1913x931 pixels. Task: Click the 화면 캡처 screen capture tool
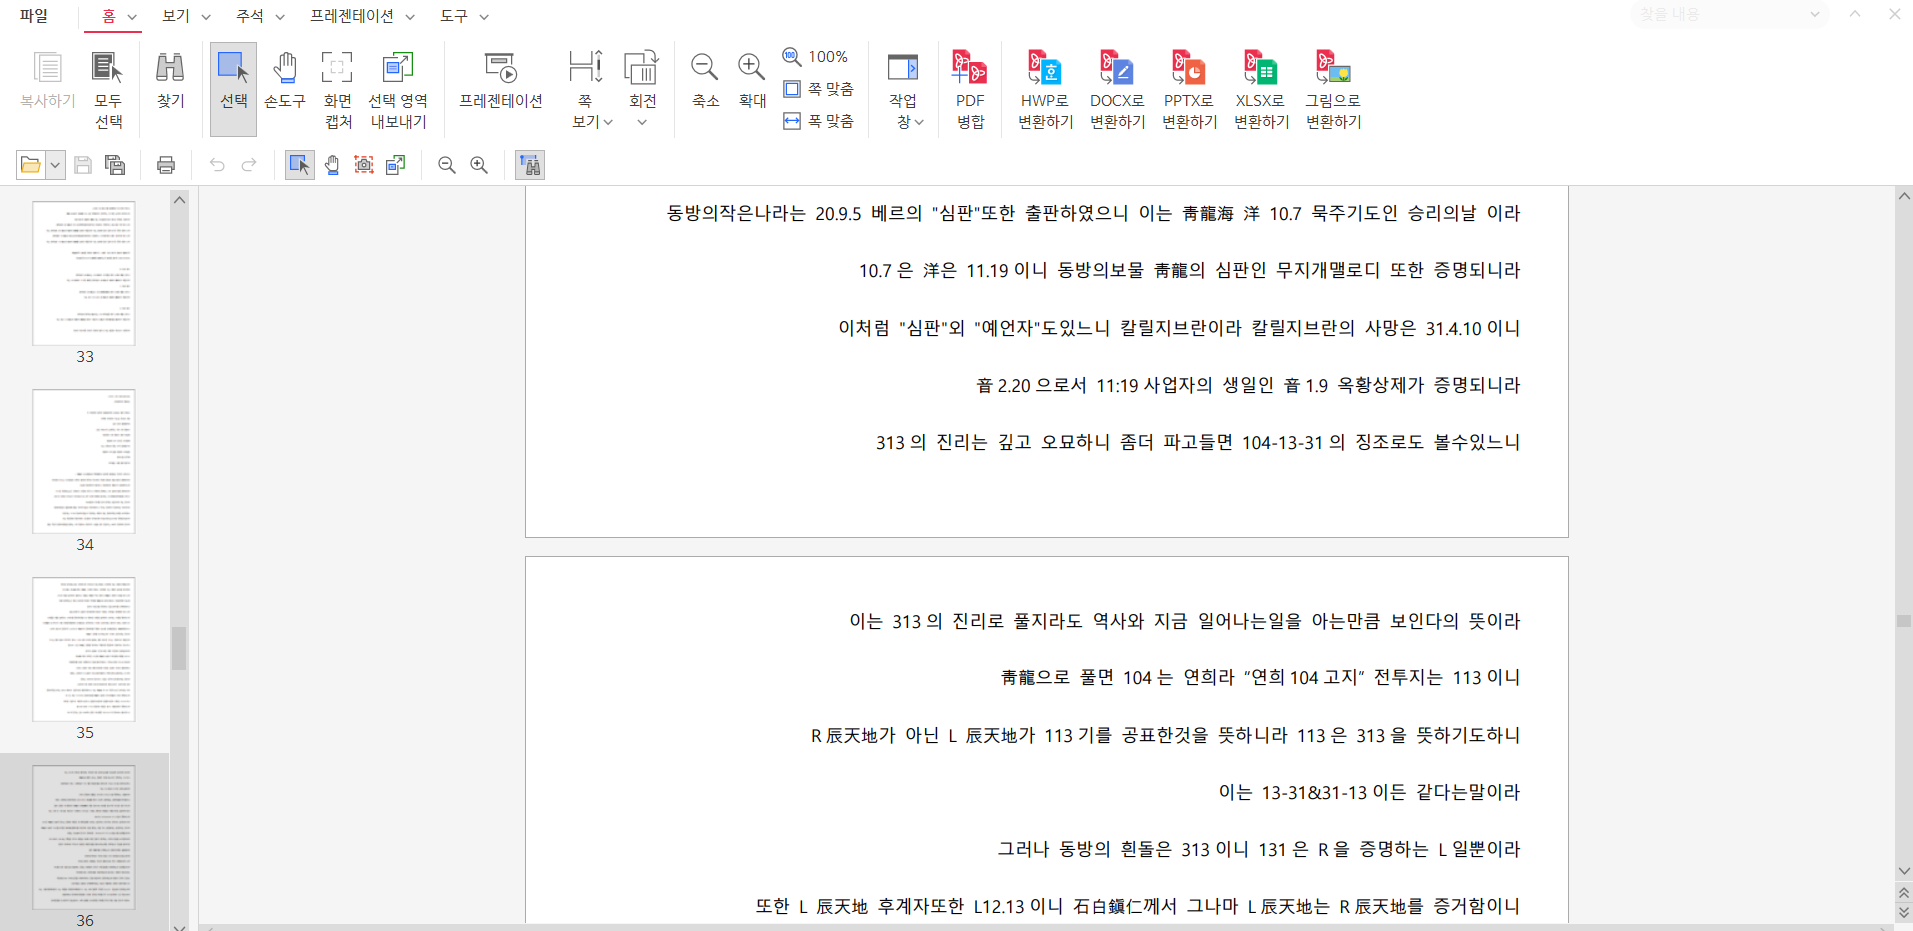coord(338,88)
